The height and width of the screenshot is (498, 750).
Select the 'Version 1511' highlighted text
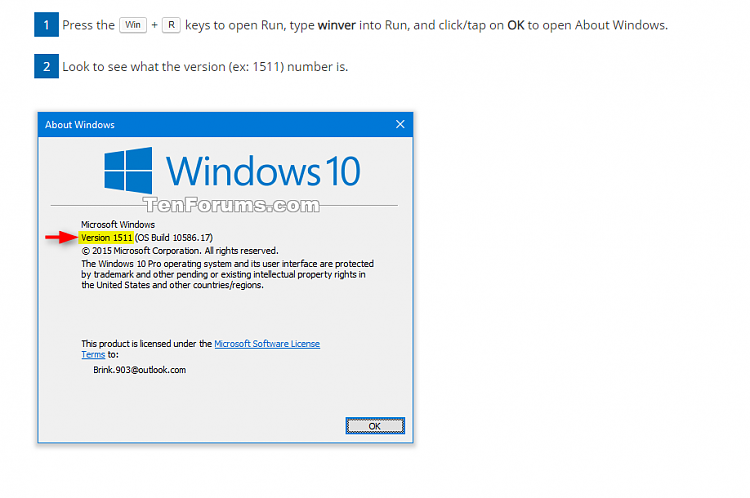[x=107, y=237]
